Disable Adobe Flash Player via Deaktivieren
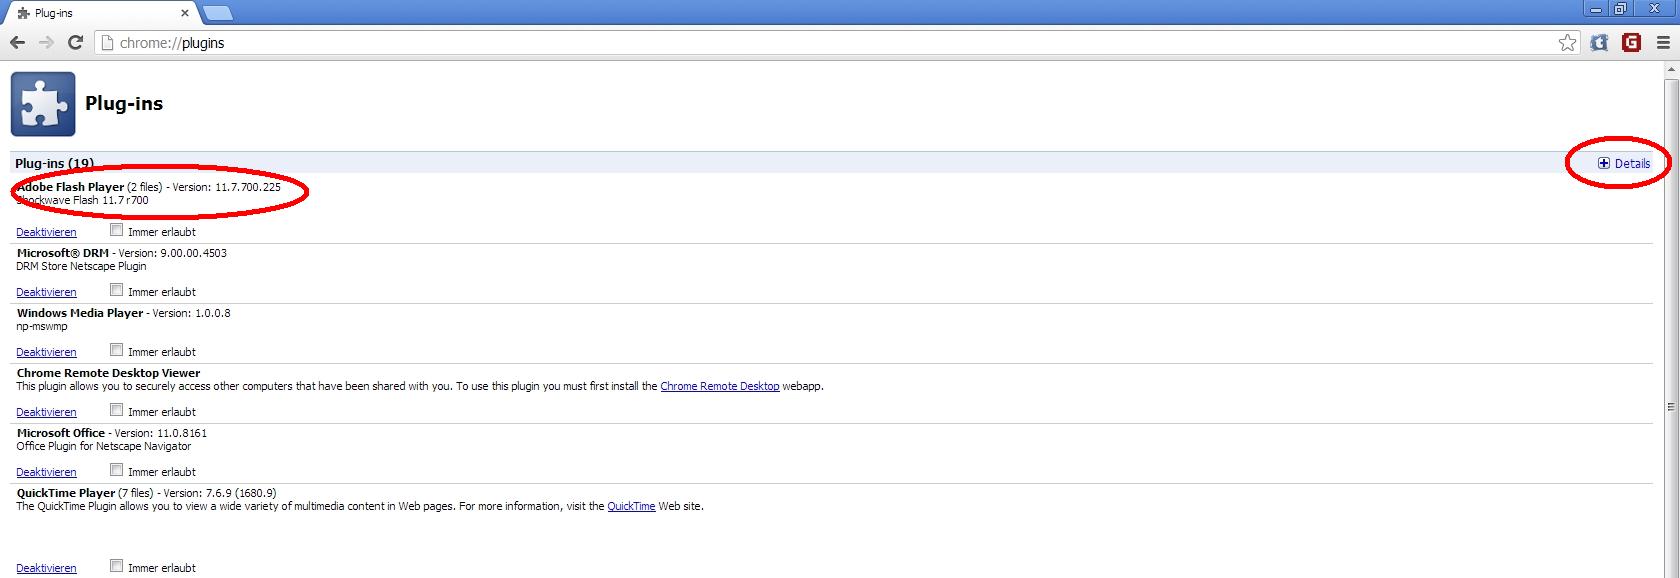1680x578 pixels. tap(46, 232)
